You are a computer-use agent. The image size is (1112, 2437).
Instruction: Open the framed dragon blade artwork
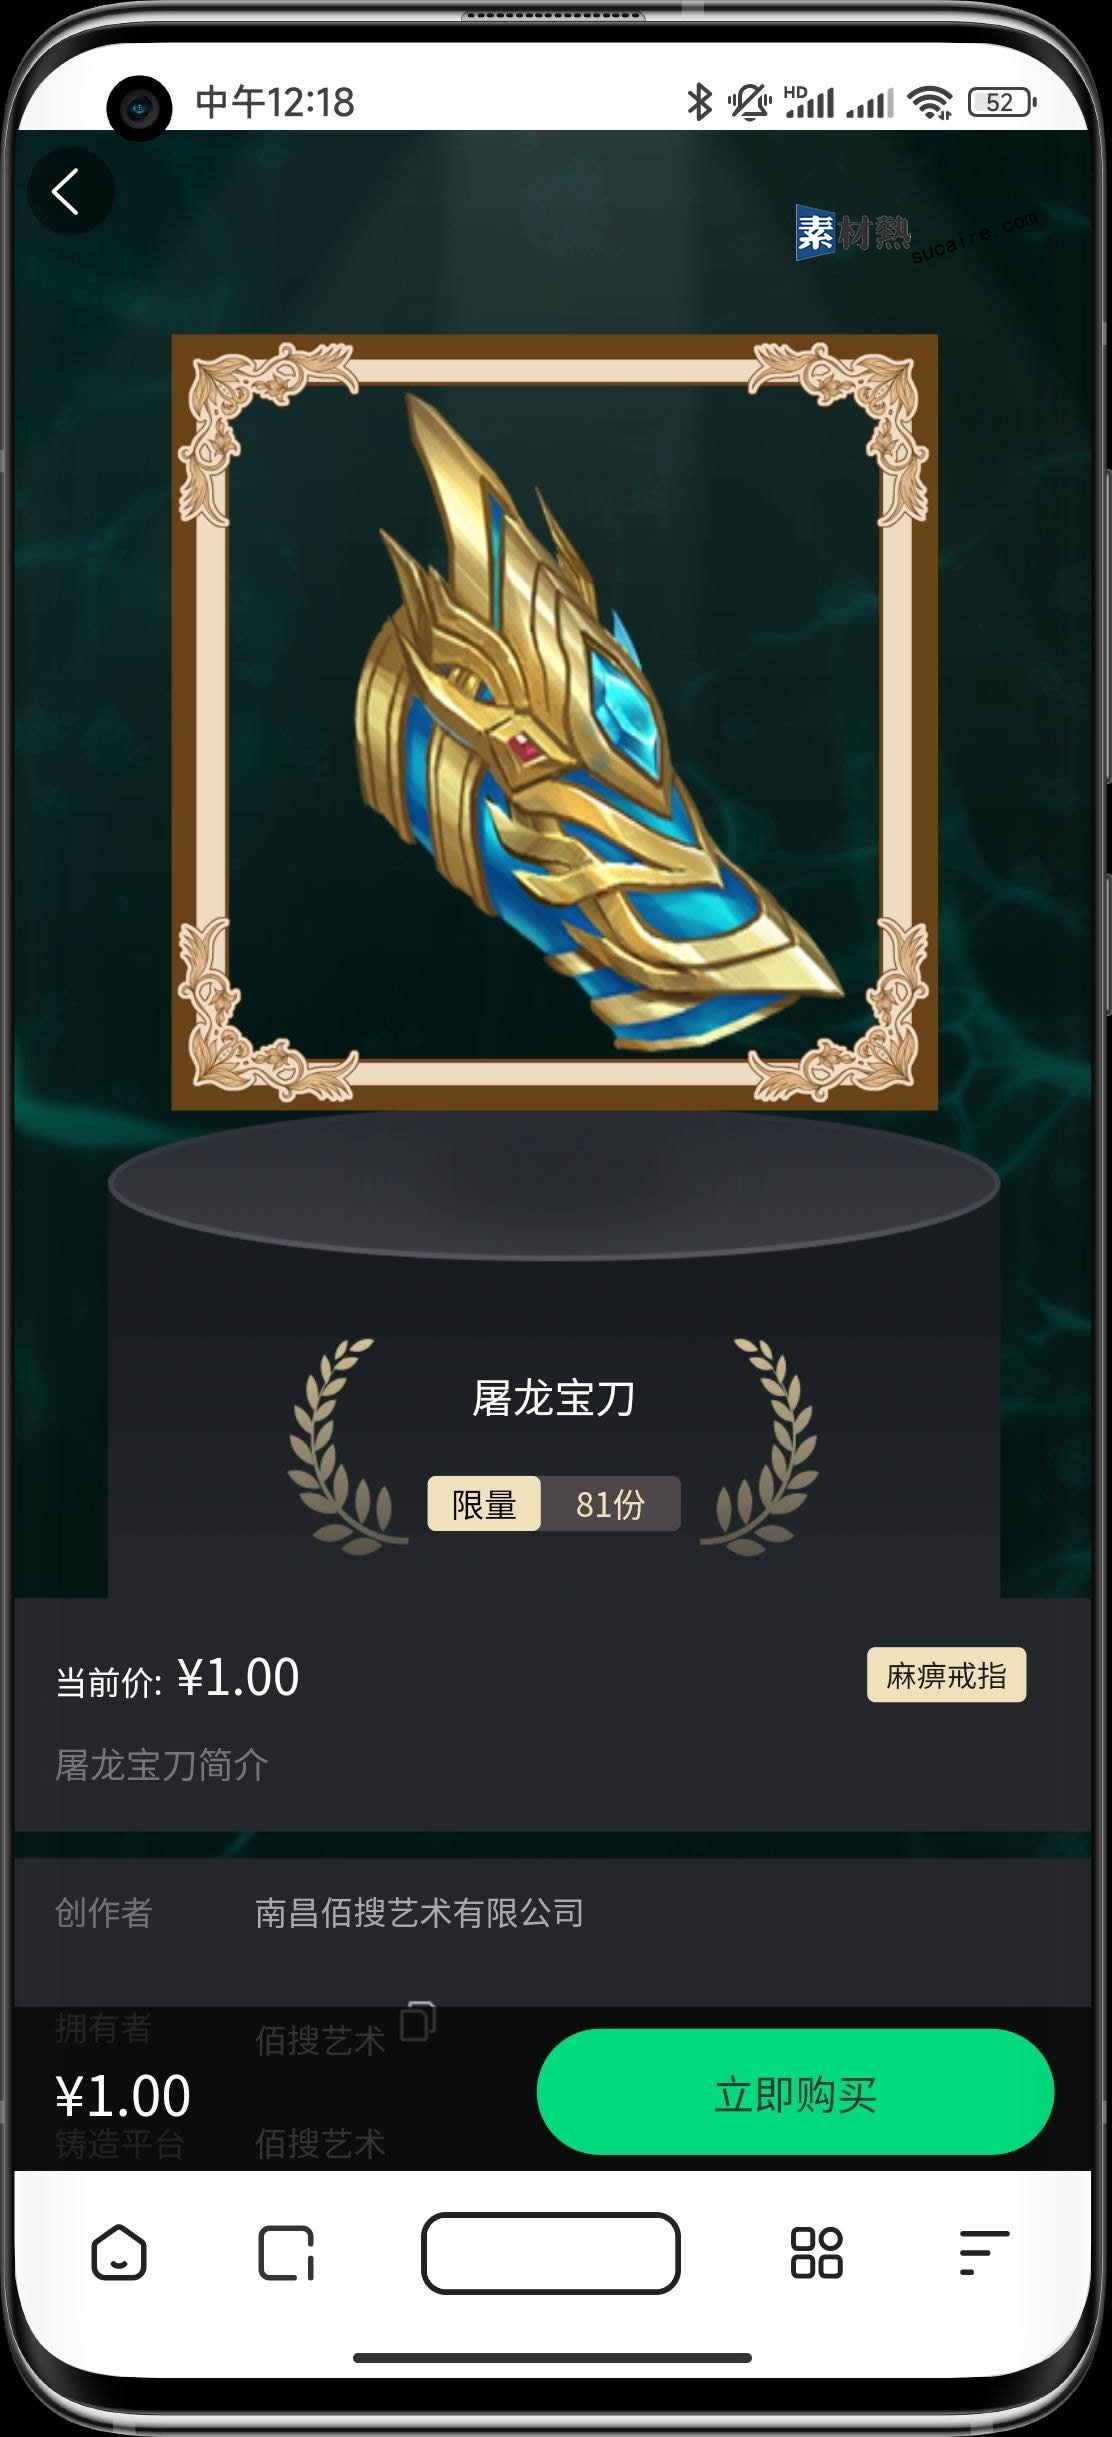click(x=554, y=722)
